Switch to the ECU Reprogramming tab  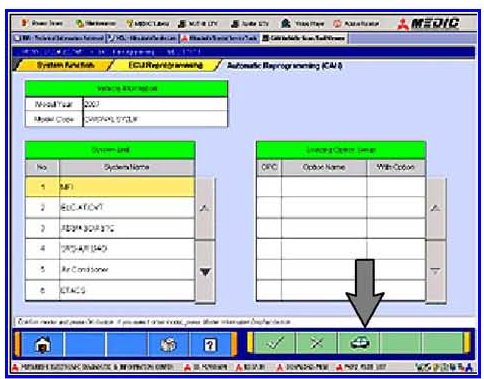click(x=165, y=65)
